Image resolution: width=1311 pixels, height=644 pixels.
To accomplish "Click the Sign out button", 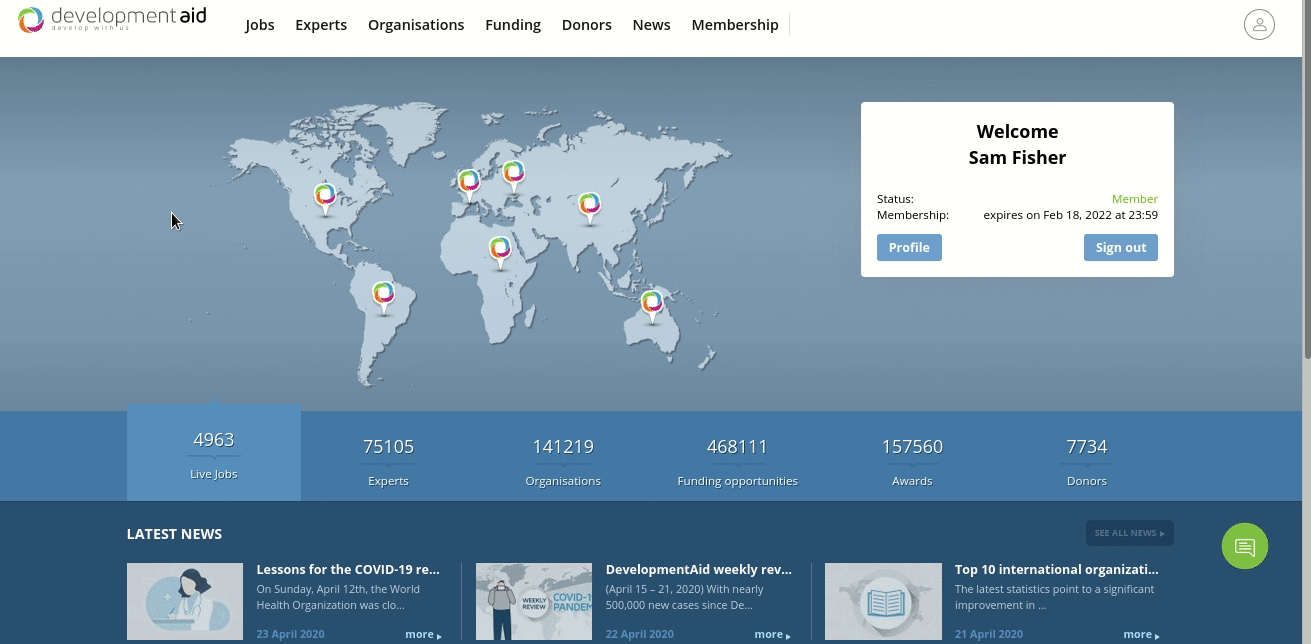I will pyautogui.click(x=1120, y=248).
